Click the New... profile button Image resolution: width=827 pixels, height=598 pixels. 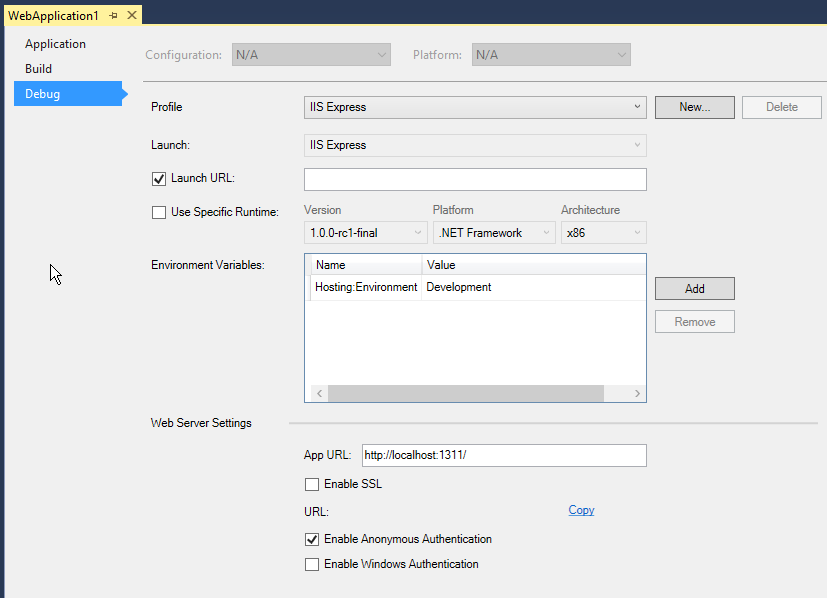[694, 107]
